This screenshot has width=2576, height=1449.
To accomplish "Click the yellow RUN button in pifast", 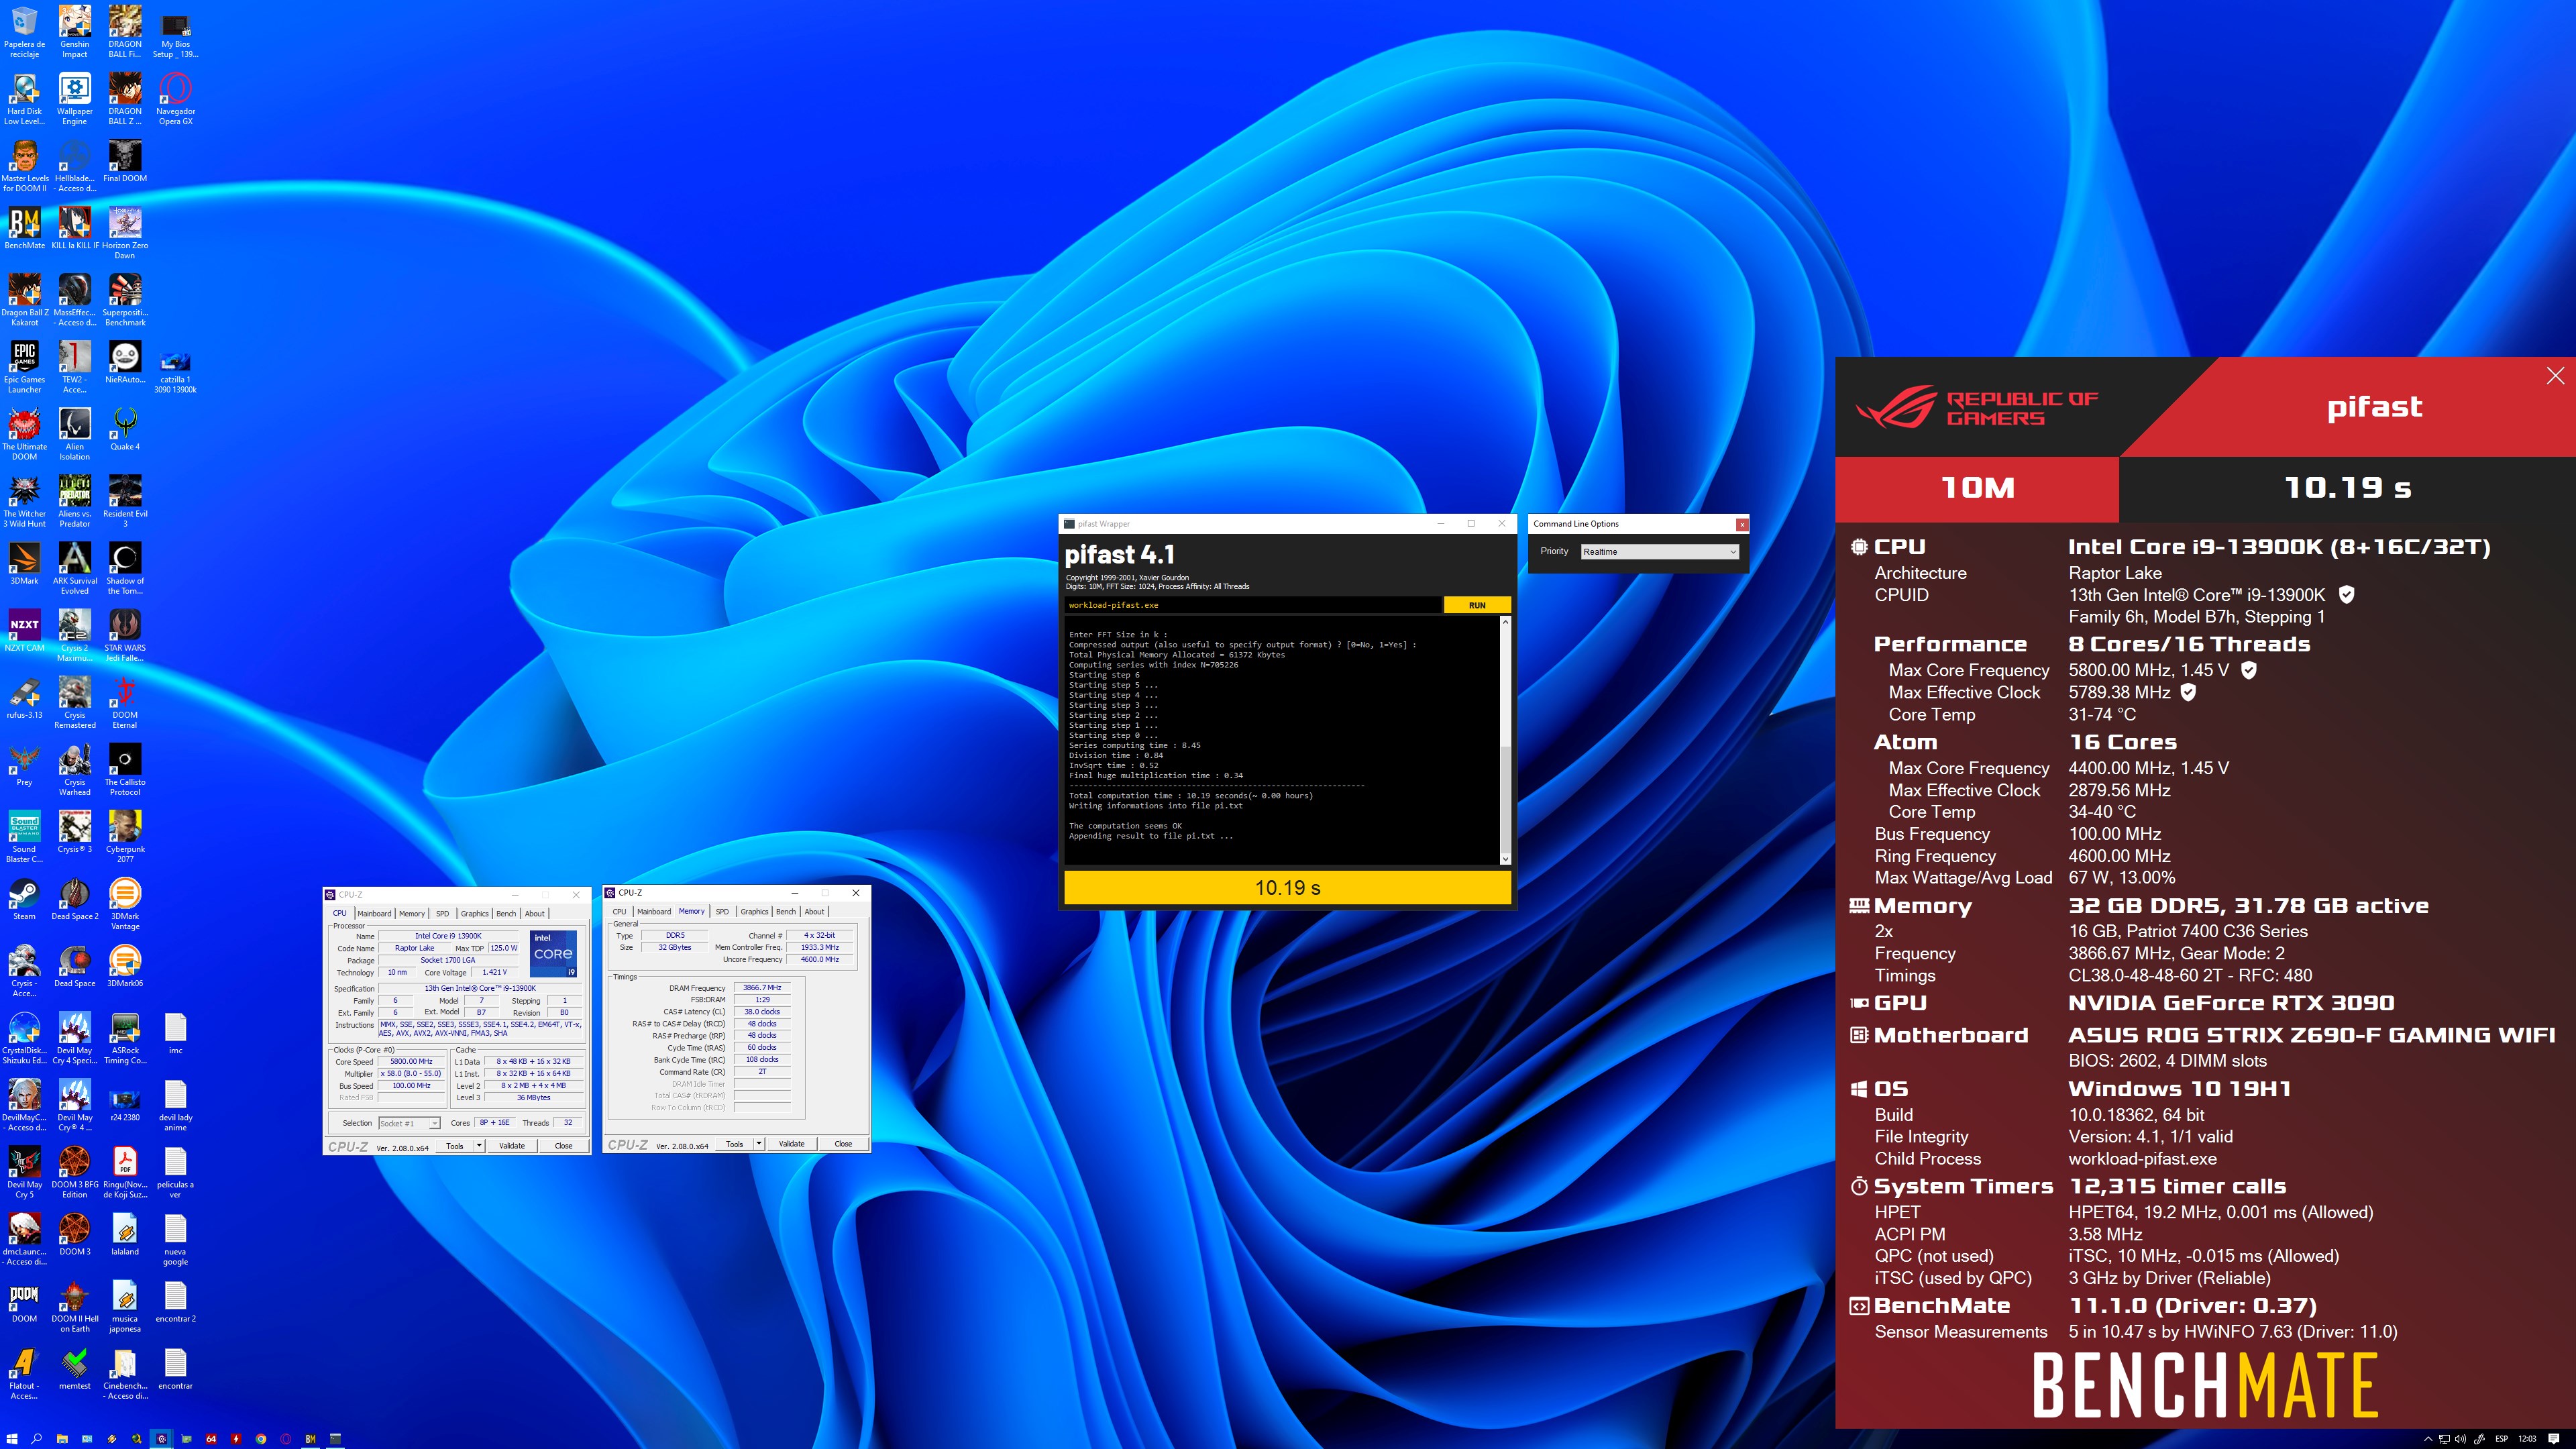I will tap(1477, 605).
